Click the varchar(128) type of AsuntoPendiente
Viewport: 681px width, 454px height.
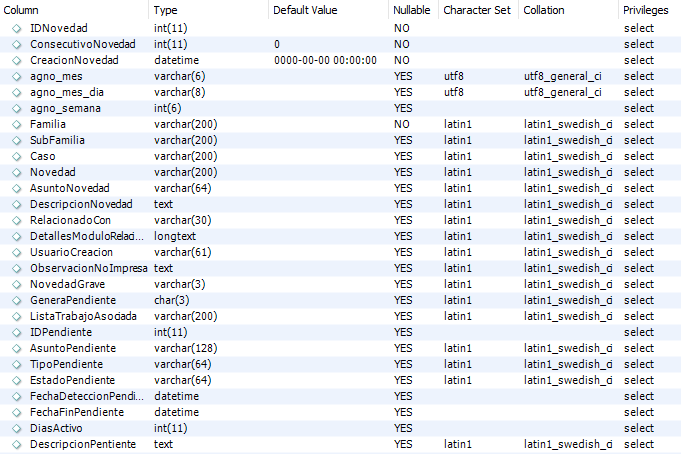pyautogui.click(x=185, y=348)
